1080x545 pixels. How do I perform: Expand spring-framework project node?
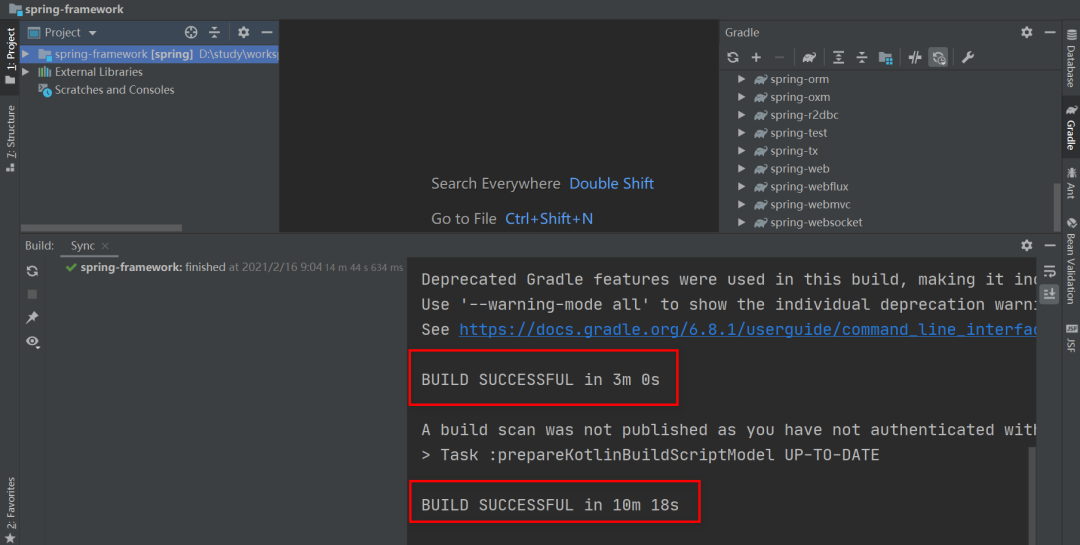click(x=25, y=54)
